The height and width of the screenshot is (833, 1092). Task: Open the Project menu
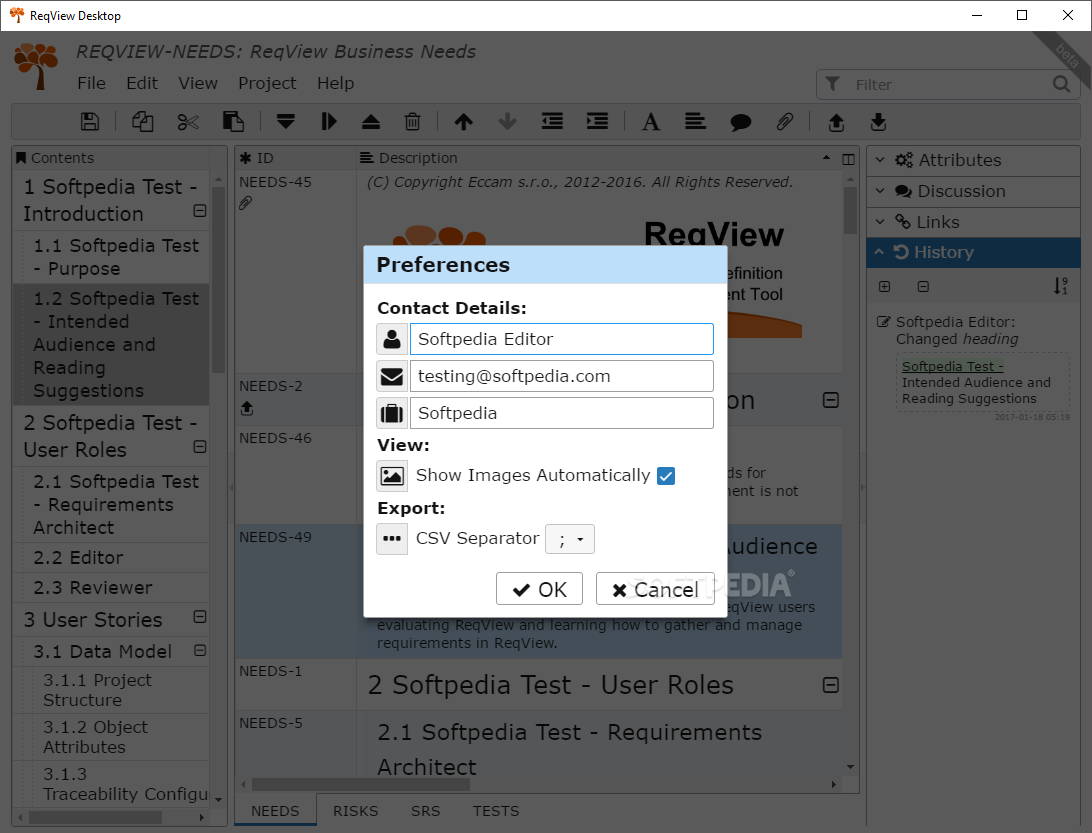point(267,84)
